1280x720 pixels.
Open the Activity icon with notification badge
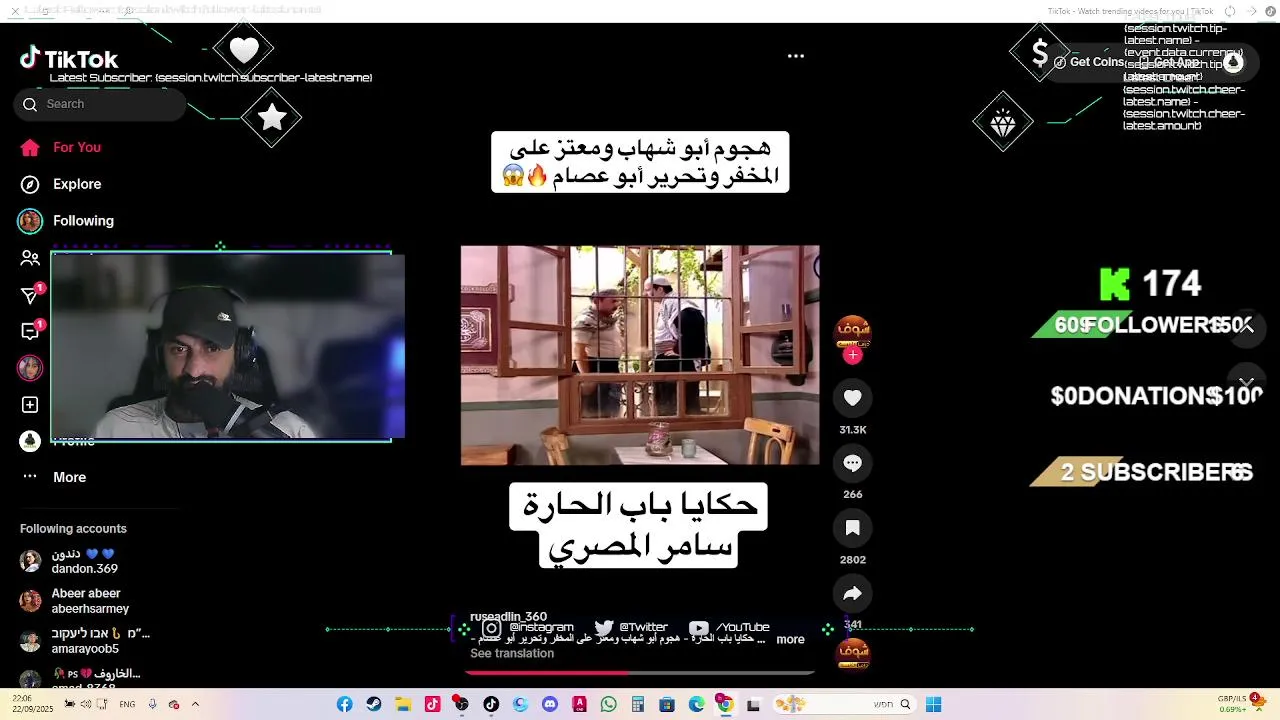pyautogui.click(x=30, y=295)
